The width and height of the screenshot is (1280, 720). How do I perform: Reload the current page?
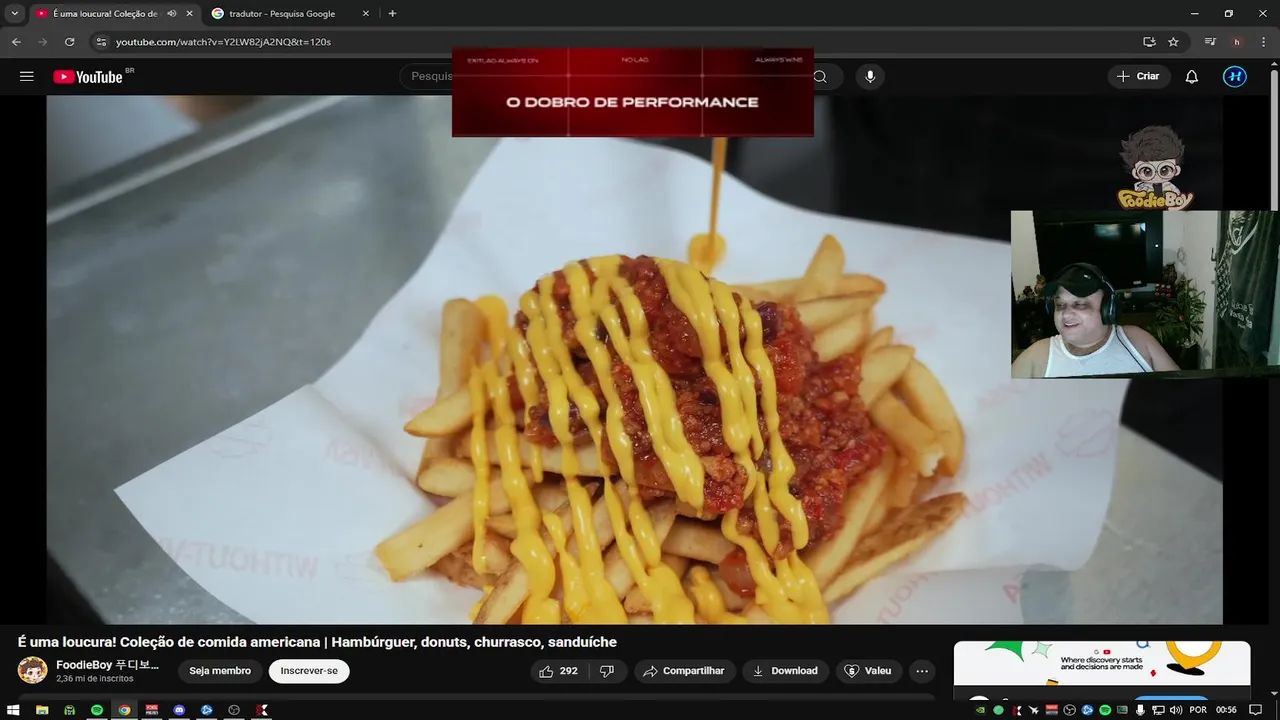tap(69, 42)
